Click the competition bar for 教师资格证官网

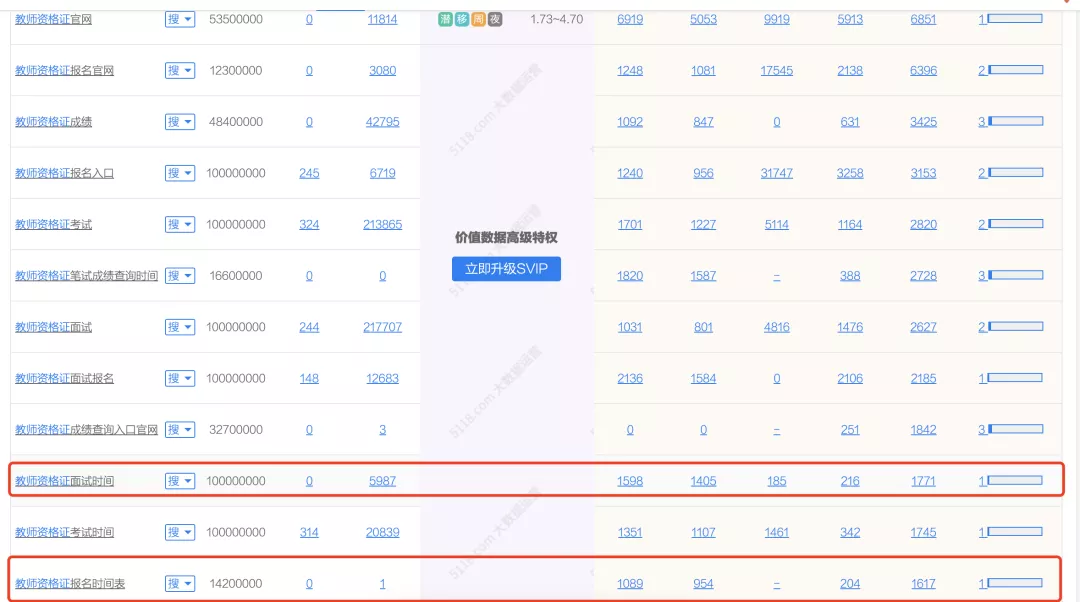pos(1015,19)
